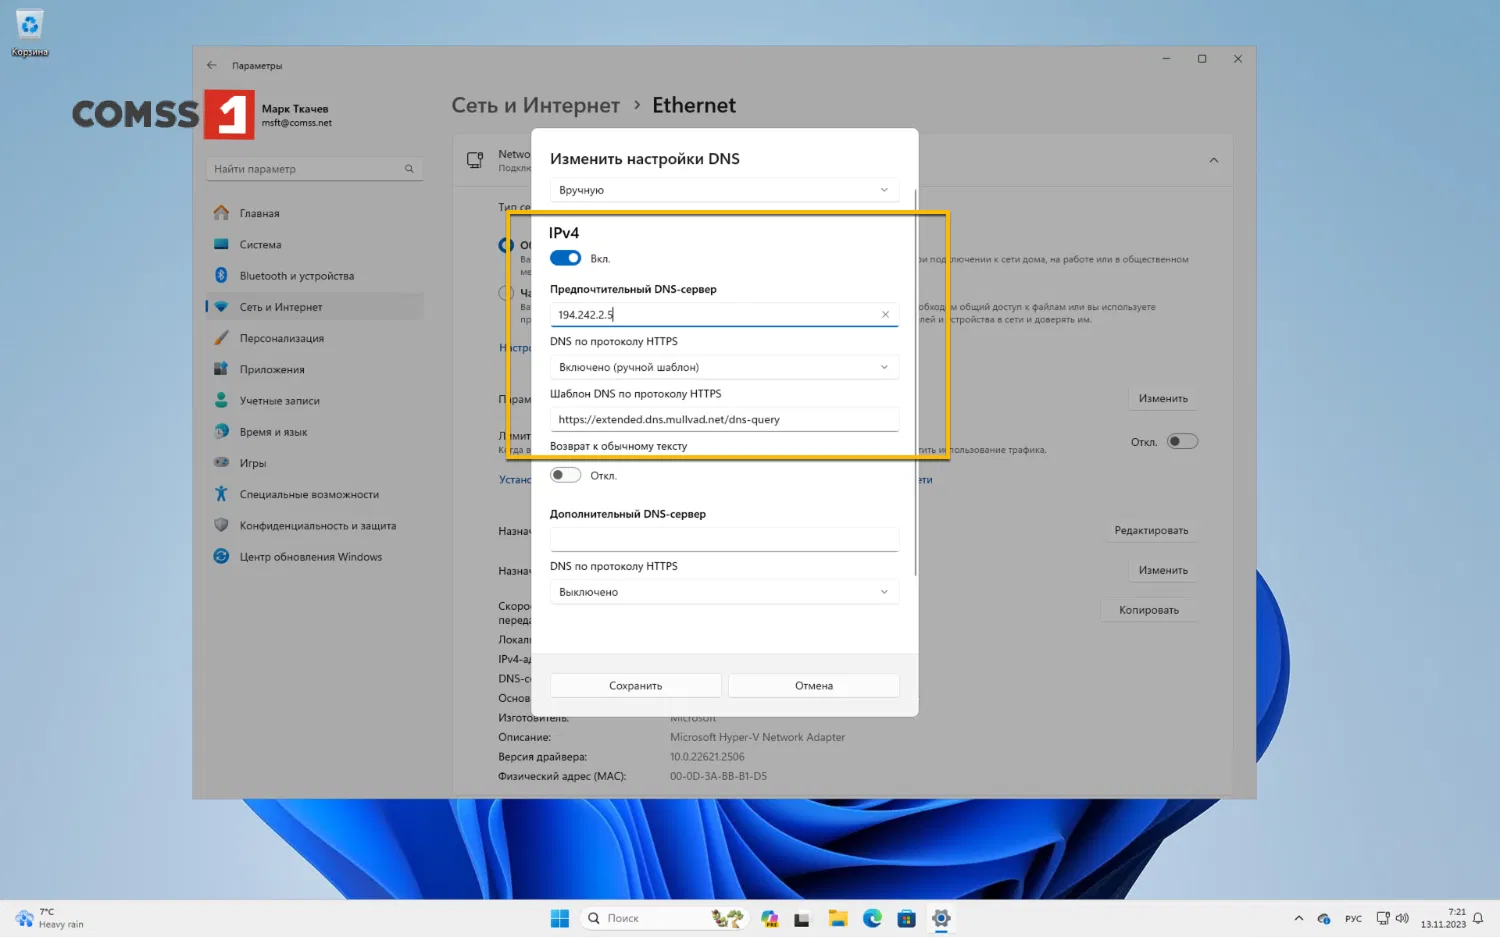Screen dimensions: 1500x937
Task: Open the Включено (ручной шаблон) dropdown
Action: coord(724,367)
